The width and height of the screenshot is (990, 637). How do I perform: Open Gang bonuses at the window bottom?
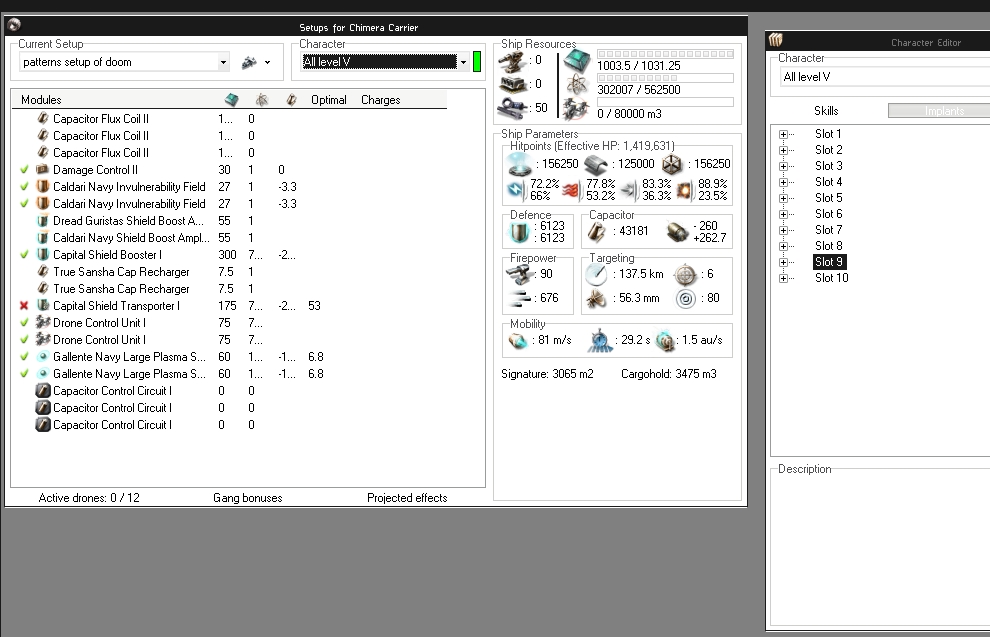248,498
